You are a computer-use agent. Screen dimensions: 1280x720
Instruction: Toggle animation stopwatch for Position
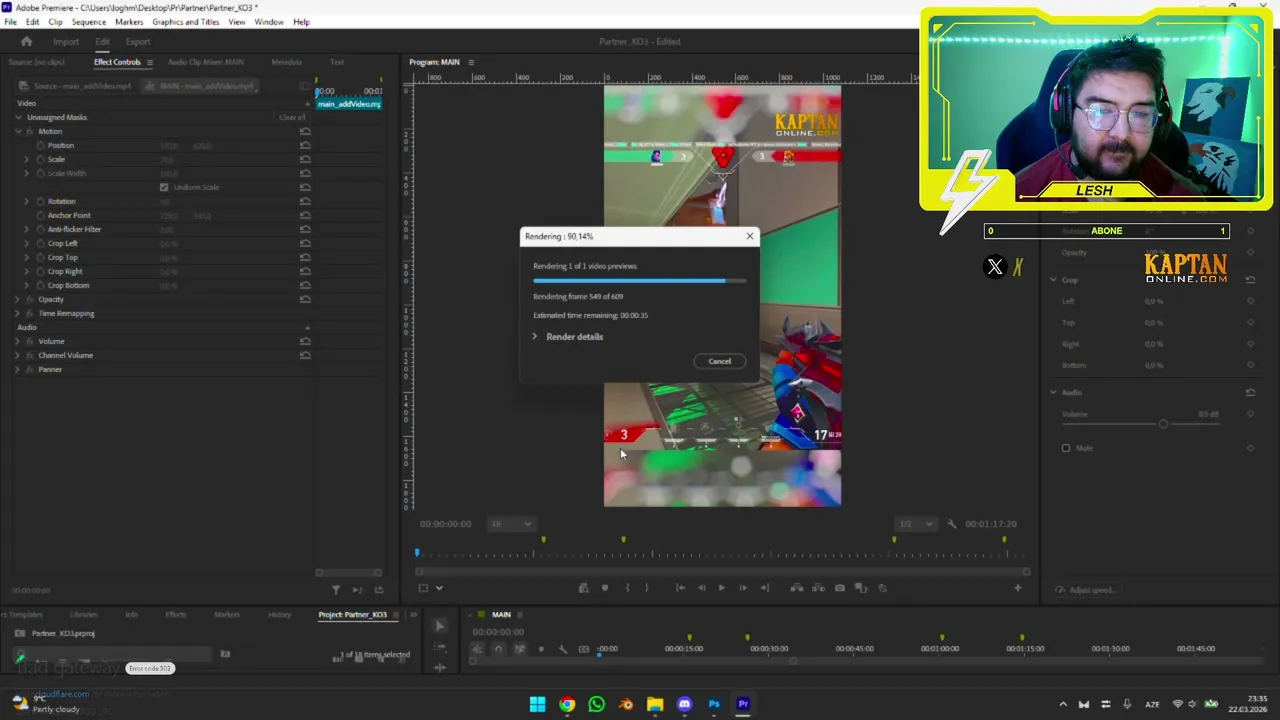pyautogui.click(x=41, y=146)
